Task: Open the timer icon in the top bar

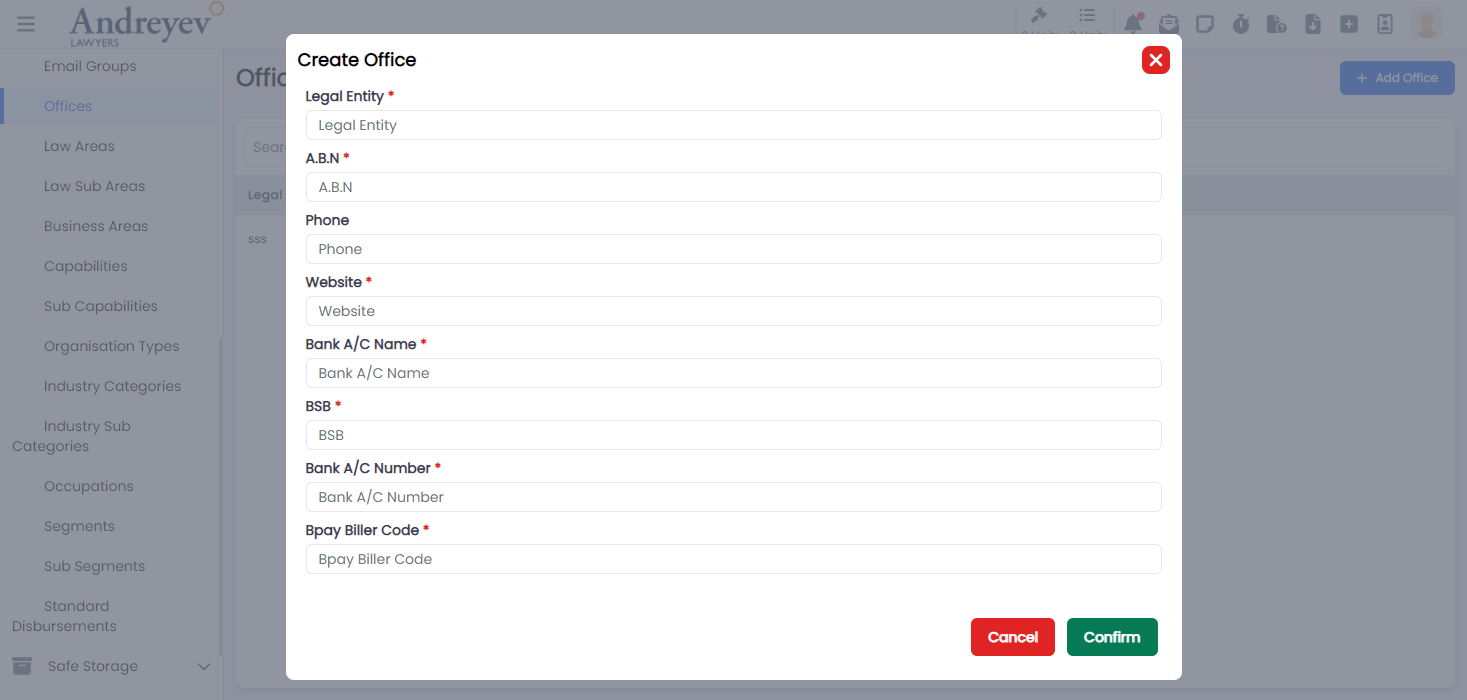Action: [x=1241, y=22]
